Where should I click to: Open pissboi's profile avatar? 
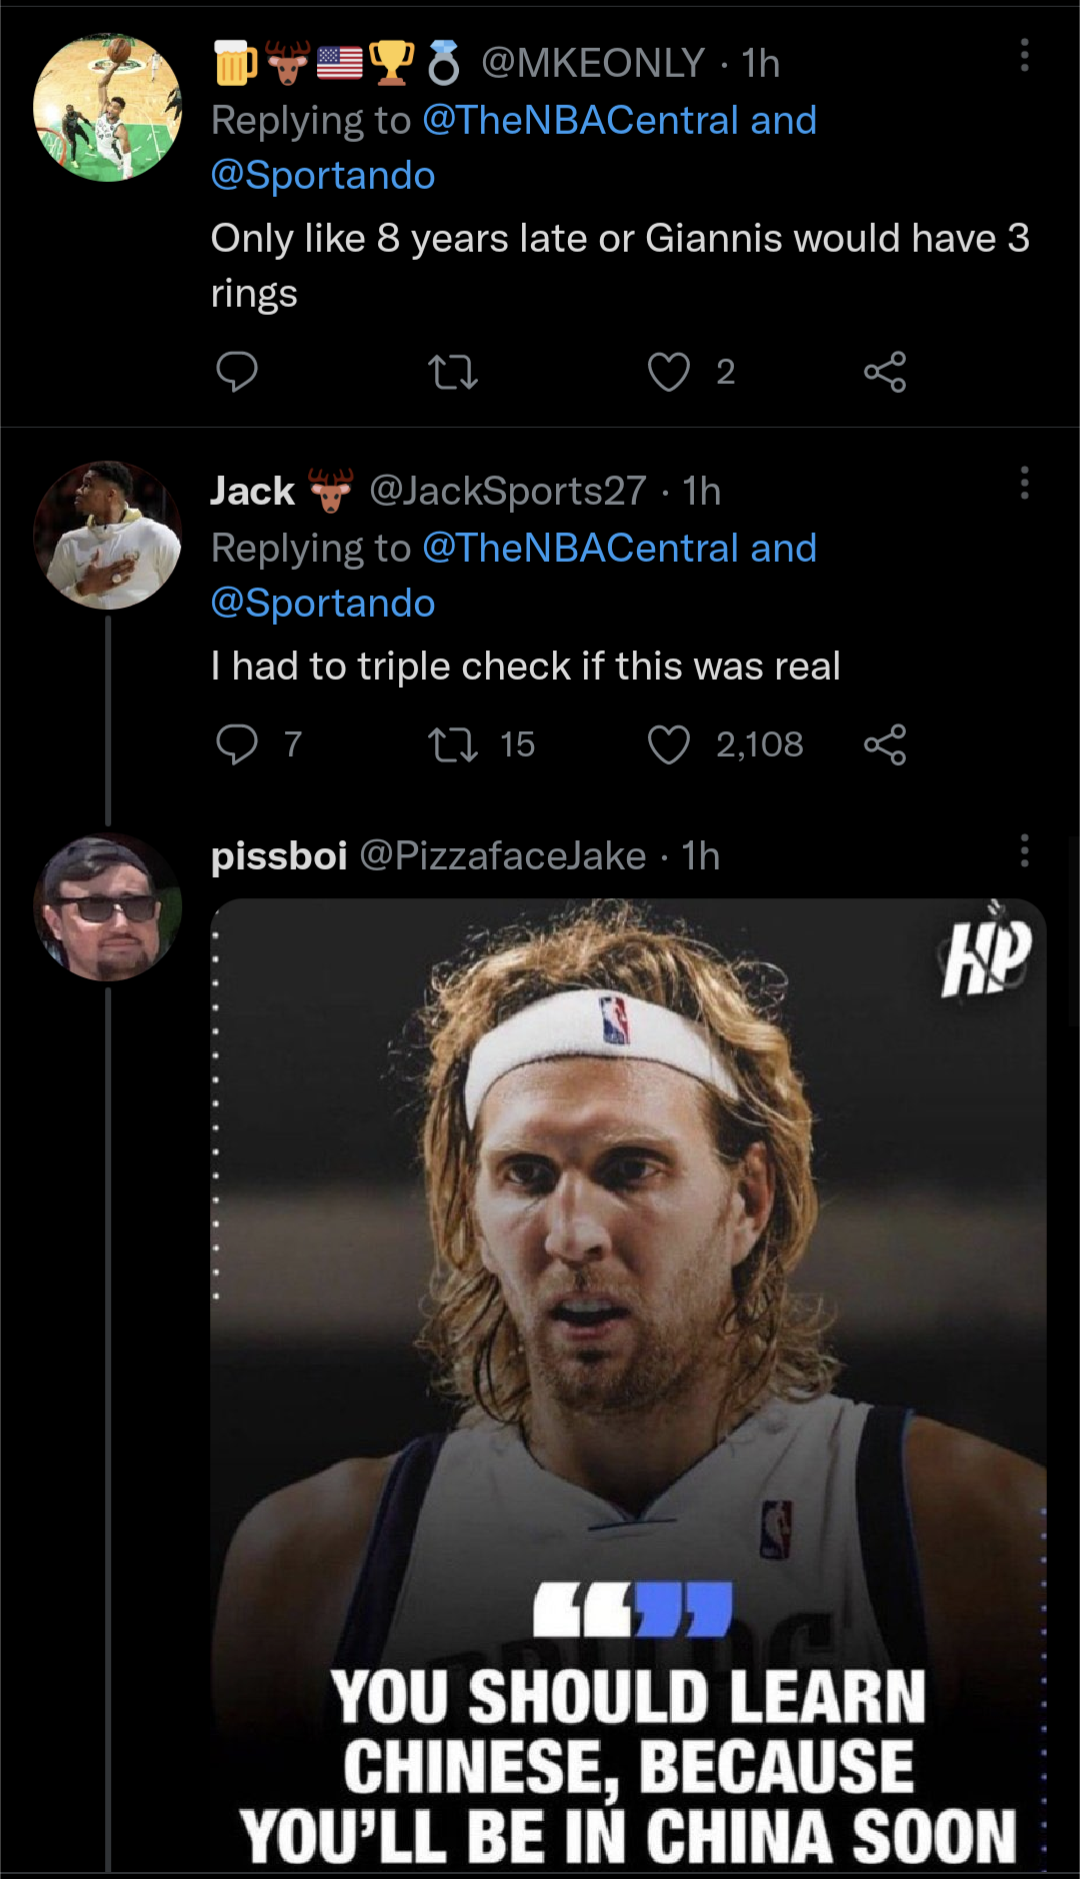point(108,907)
